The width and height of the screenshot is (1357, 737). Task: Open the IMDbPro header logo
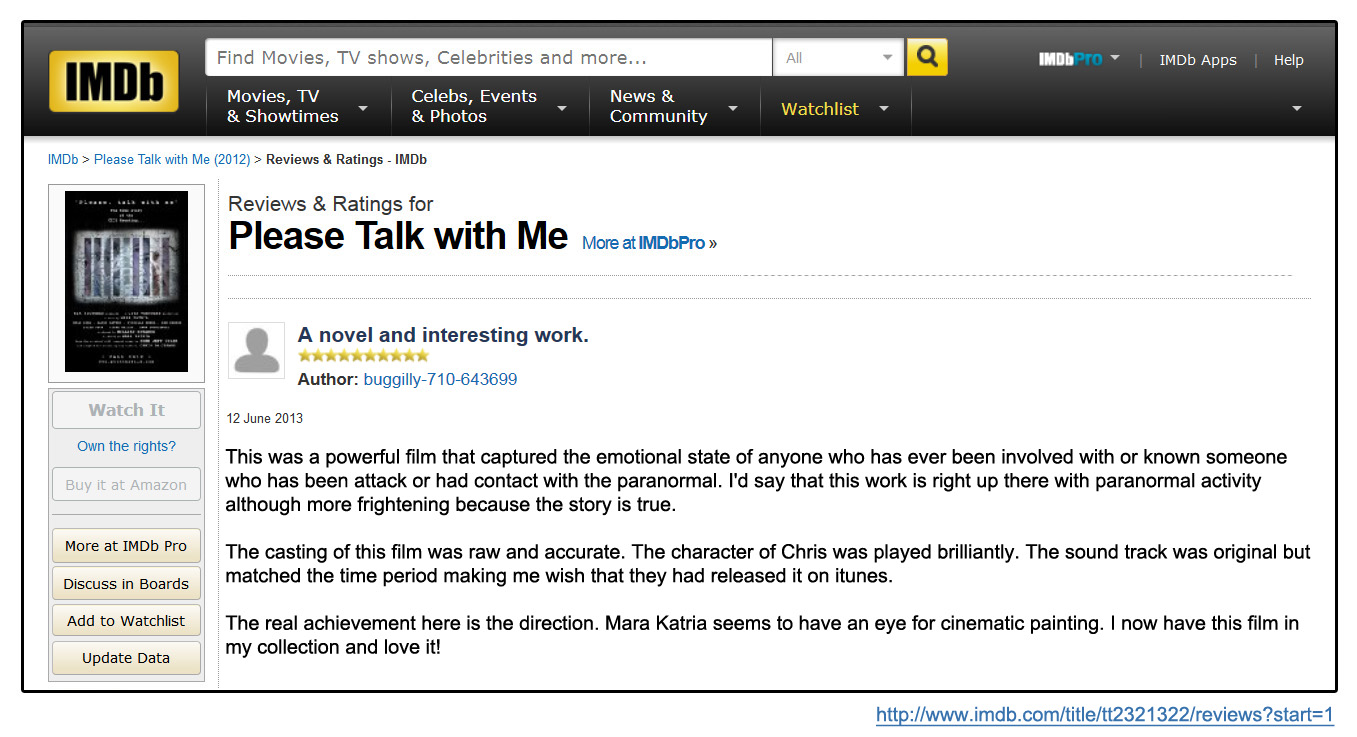point(1070,59)
